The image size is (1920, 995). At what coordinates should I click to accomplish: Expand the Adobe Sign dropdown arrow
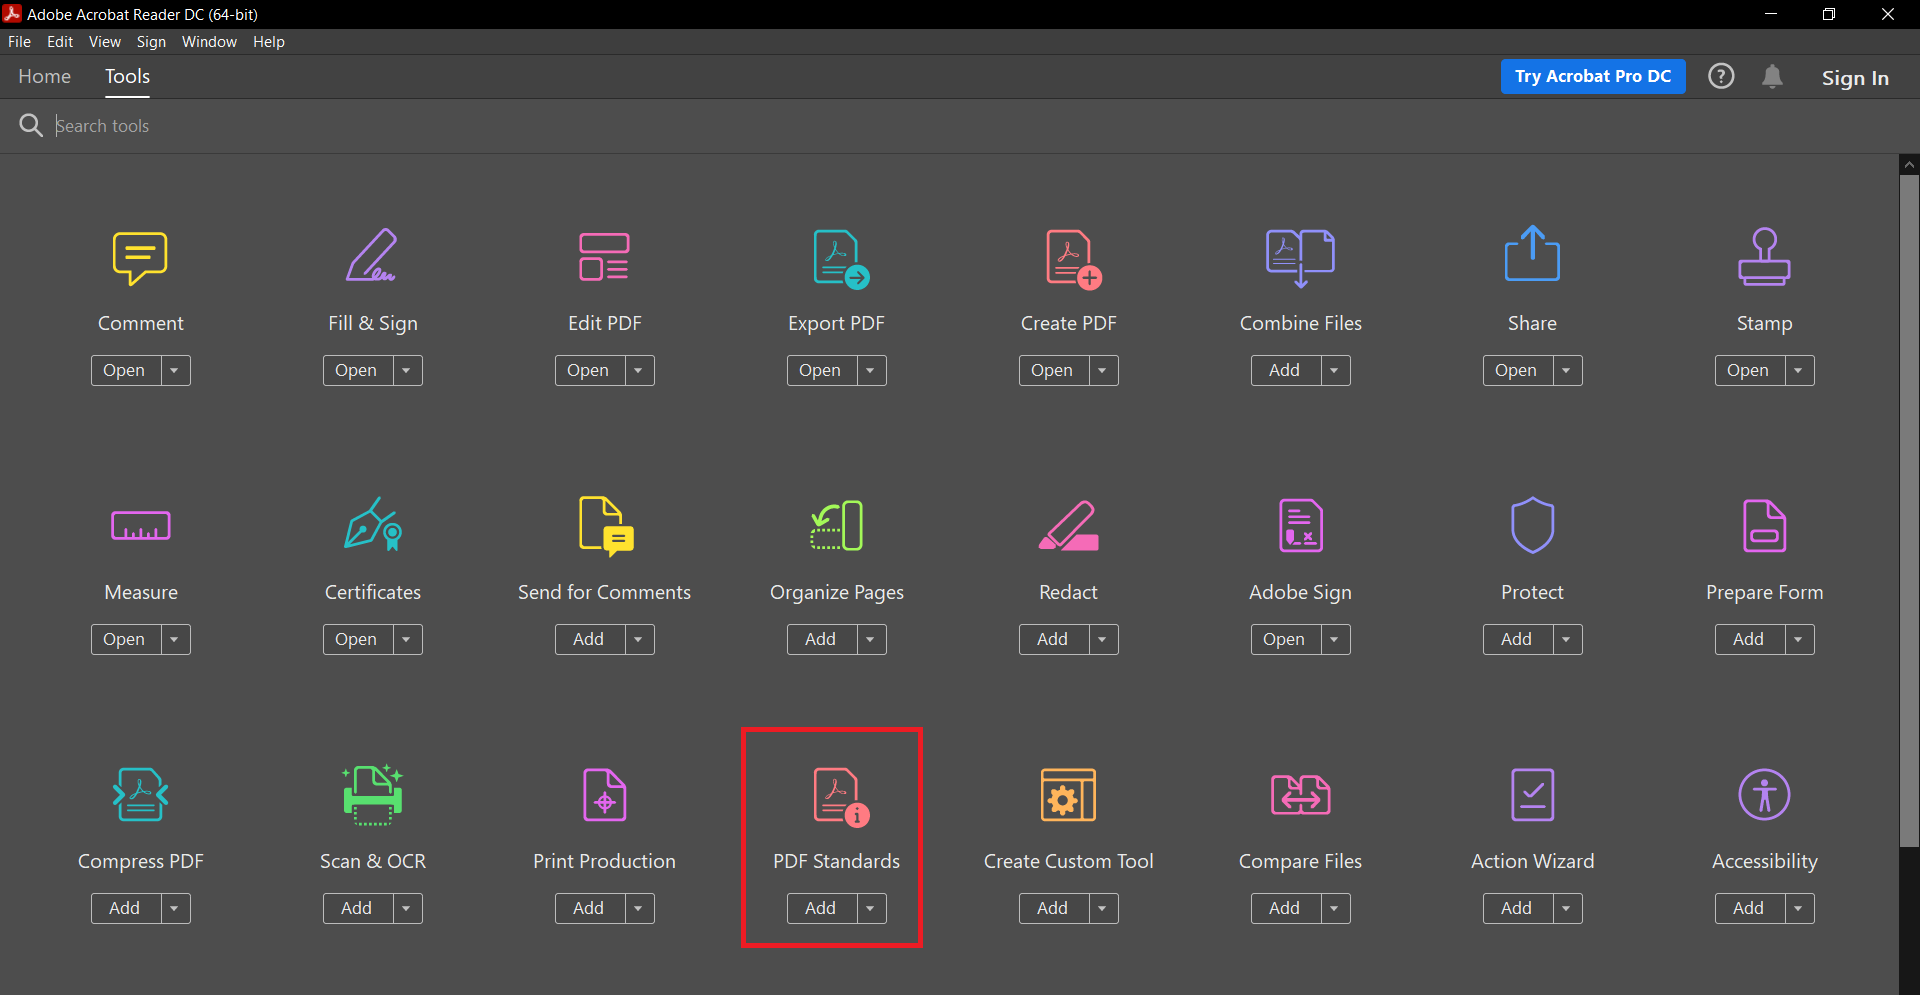[1335, 639]
